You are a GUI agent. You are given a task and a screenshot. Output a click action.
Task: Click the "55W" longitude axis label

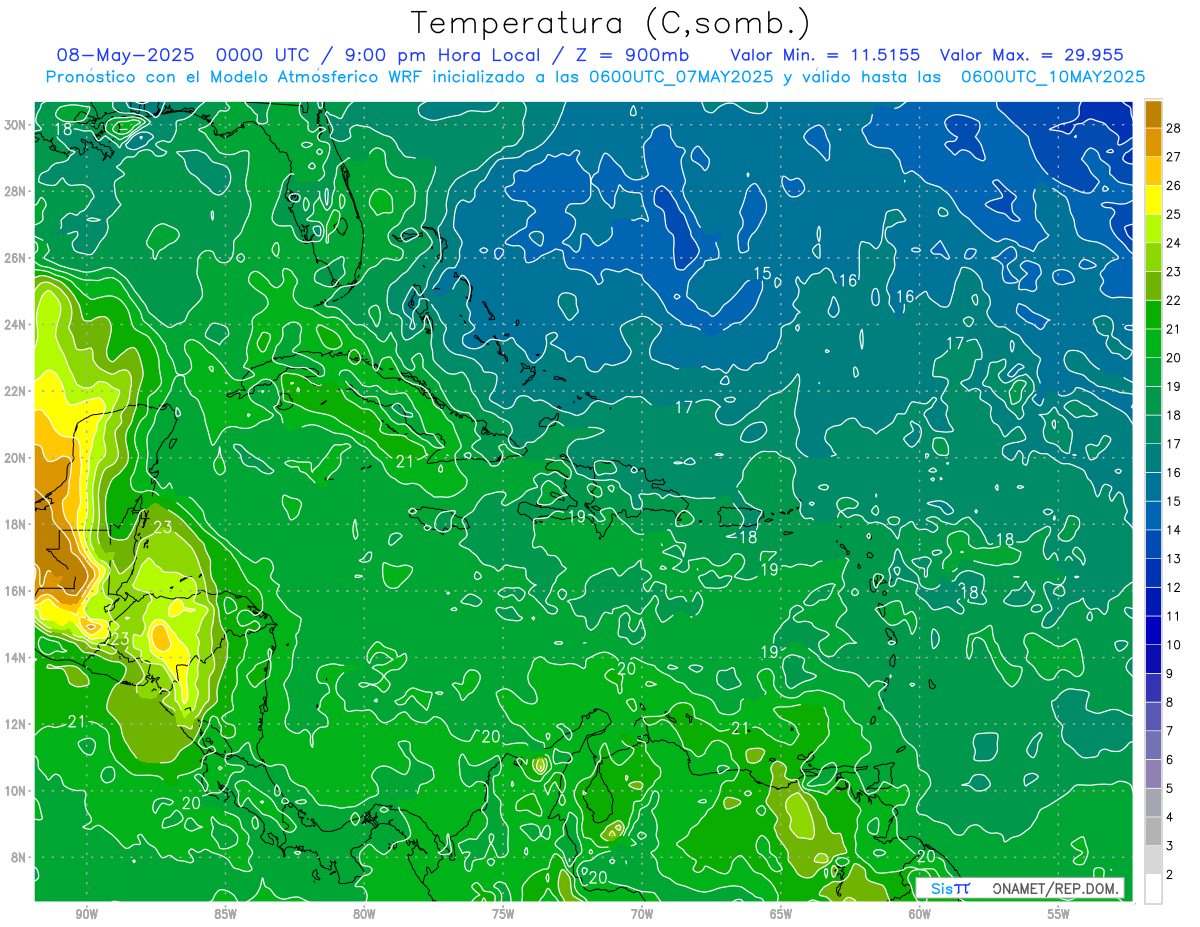coord(1059,914)
